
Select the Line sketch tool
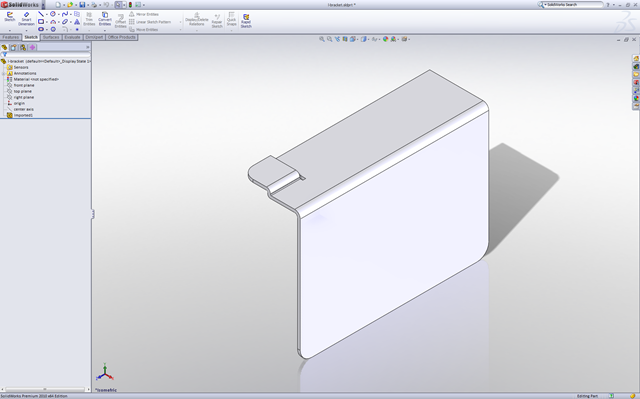(x=41, y=14)
